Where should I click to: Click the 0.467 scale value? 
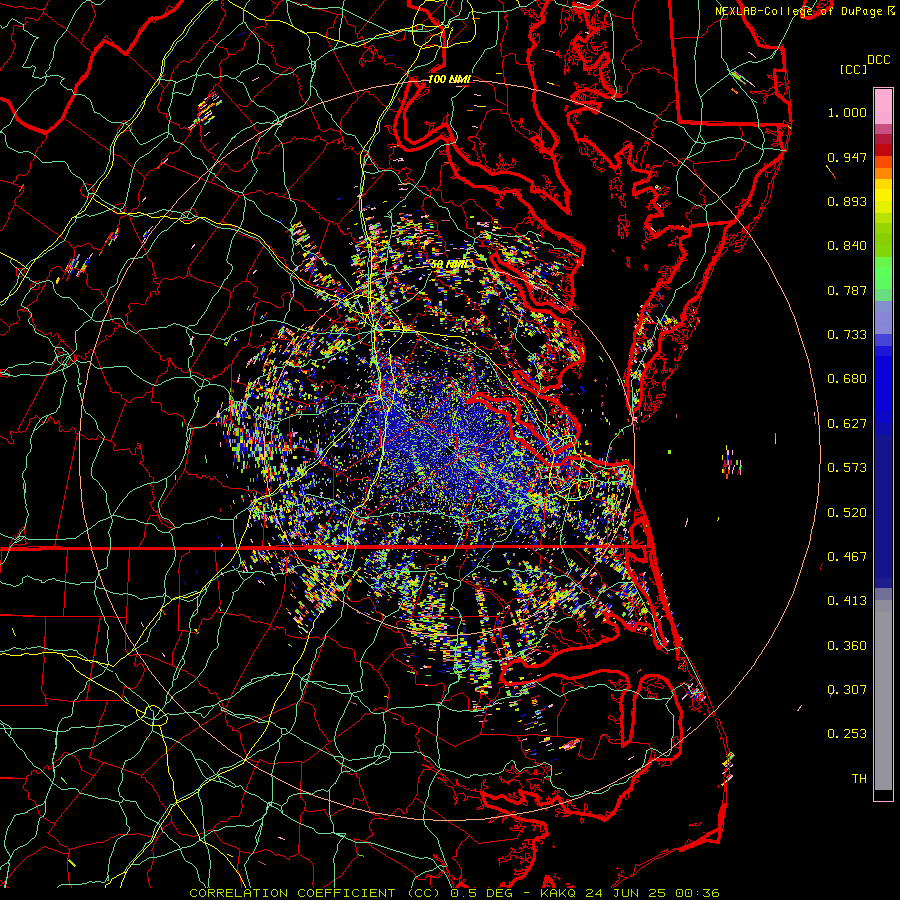click(847, 557)
